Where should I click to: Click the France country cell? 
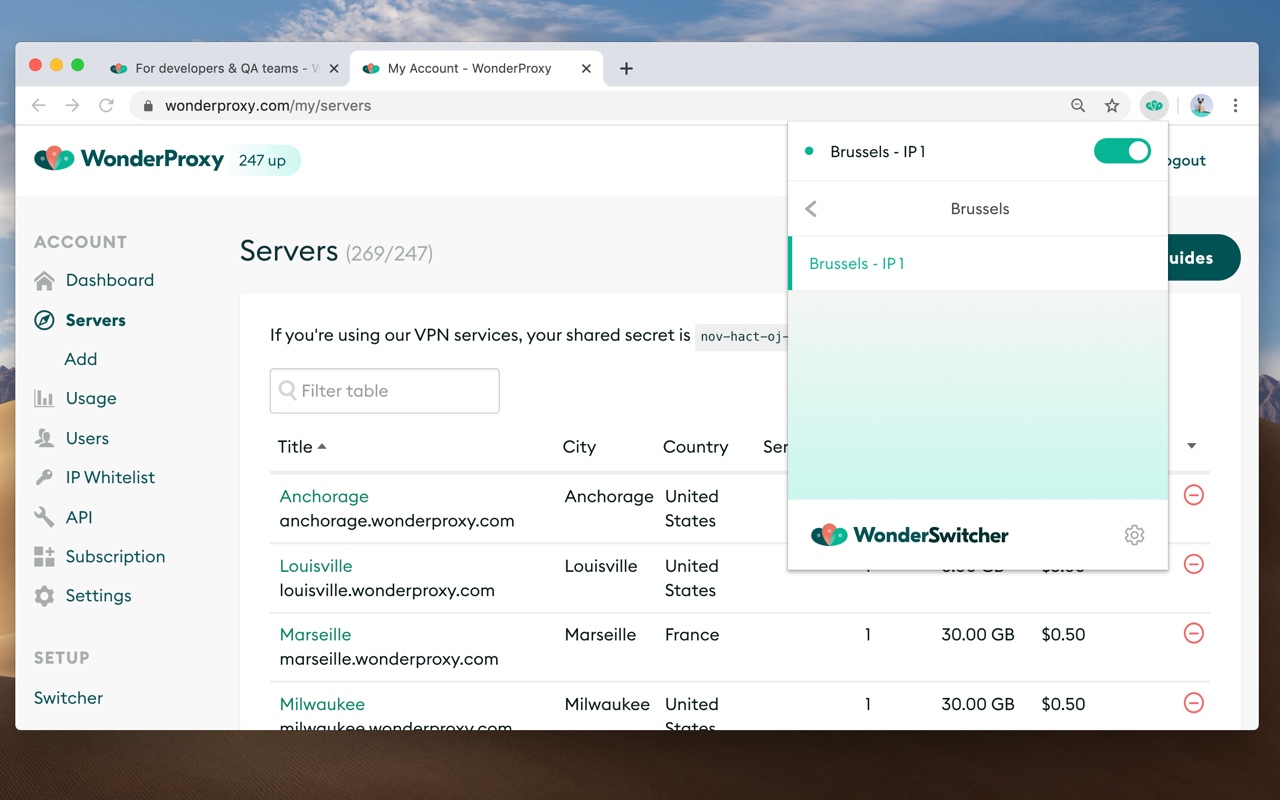pos(692,635)
